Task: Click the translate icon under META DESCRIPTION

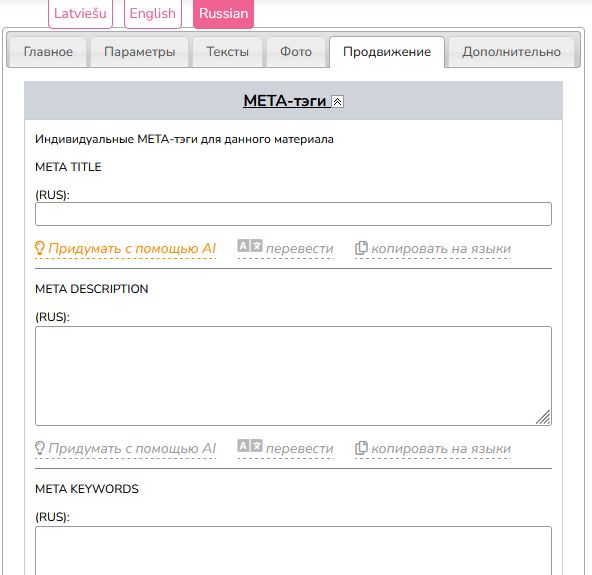Action: pyautogui.click(x=250, y=446)
